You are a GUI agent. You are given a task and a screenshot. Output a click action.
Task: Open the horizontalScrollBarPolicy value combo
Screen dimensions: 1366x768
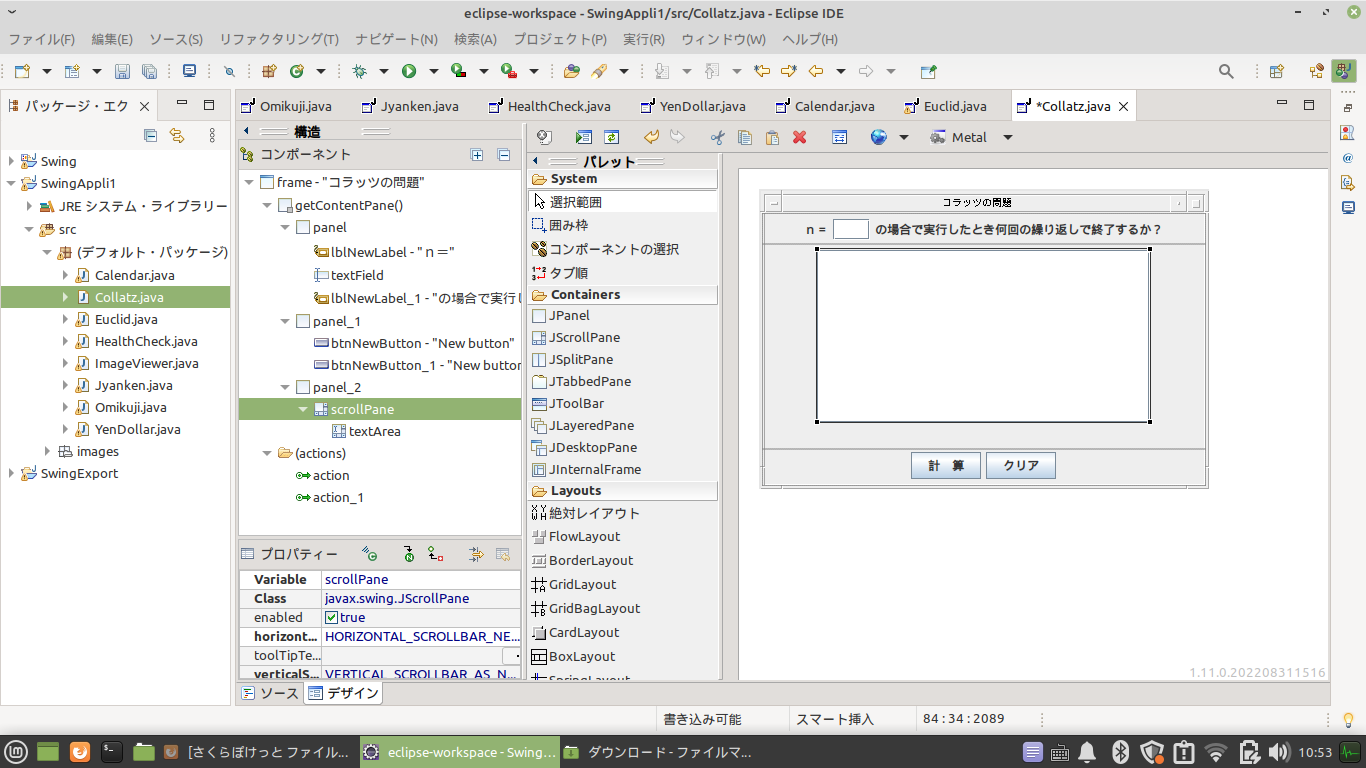(x=421, y=637)
